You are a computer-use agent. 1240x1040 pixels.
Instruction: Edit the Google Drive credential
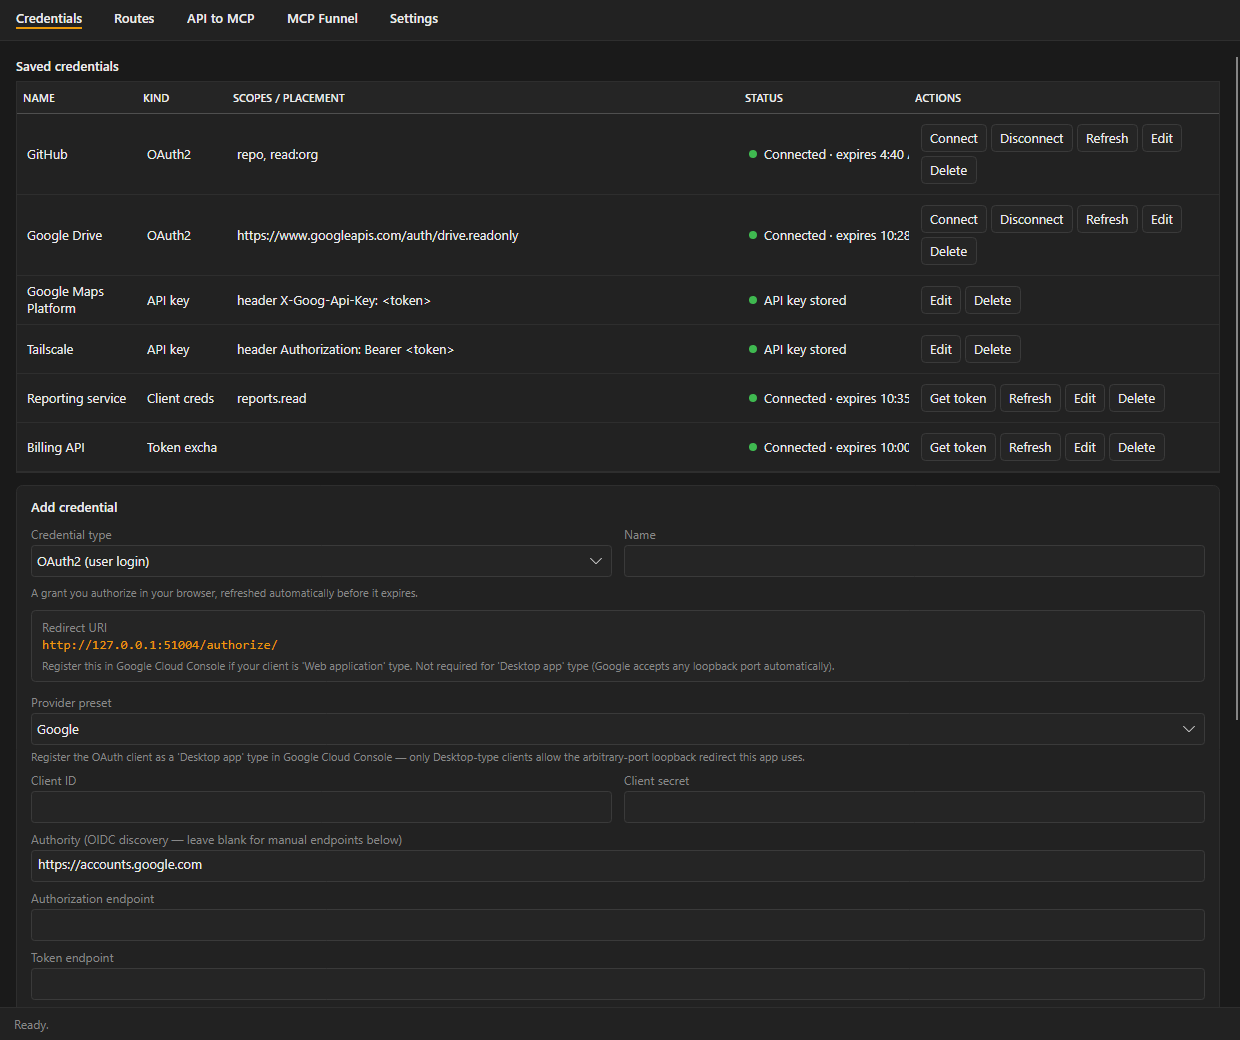click(x=1162, y=219)
